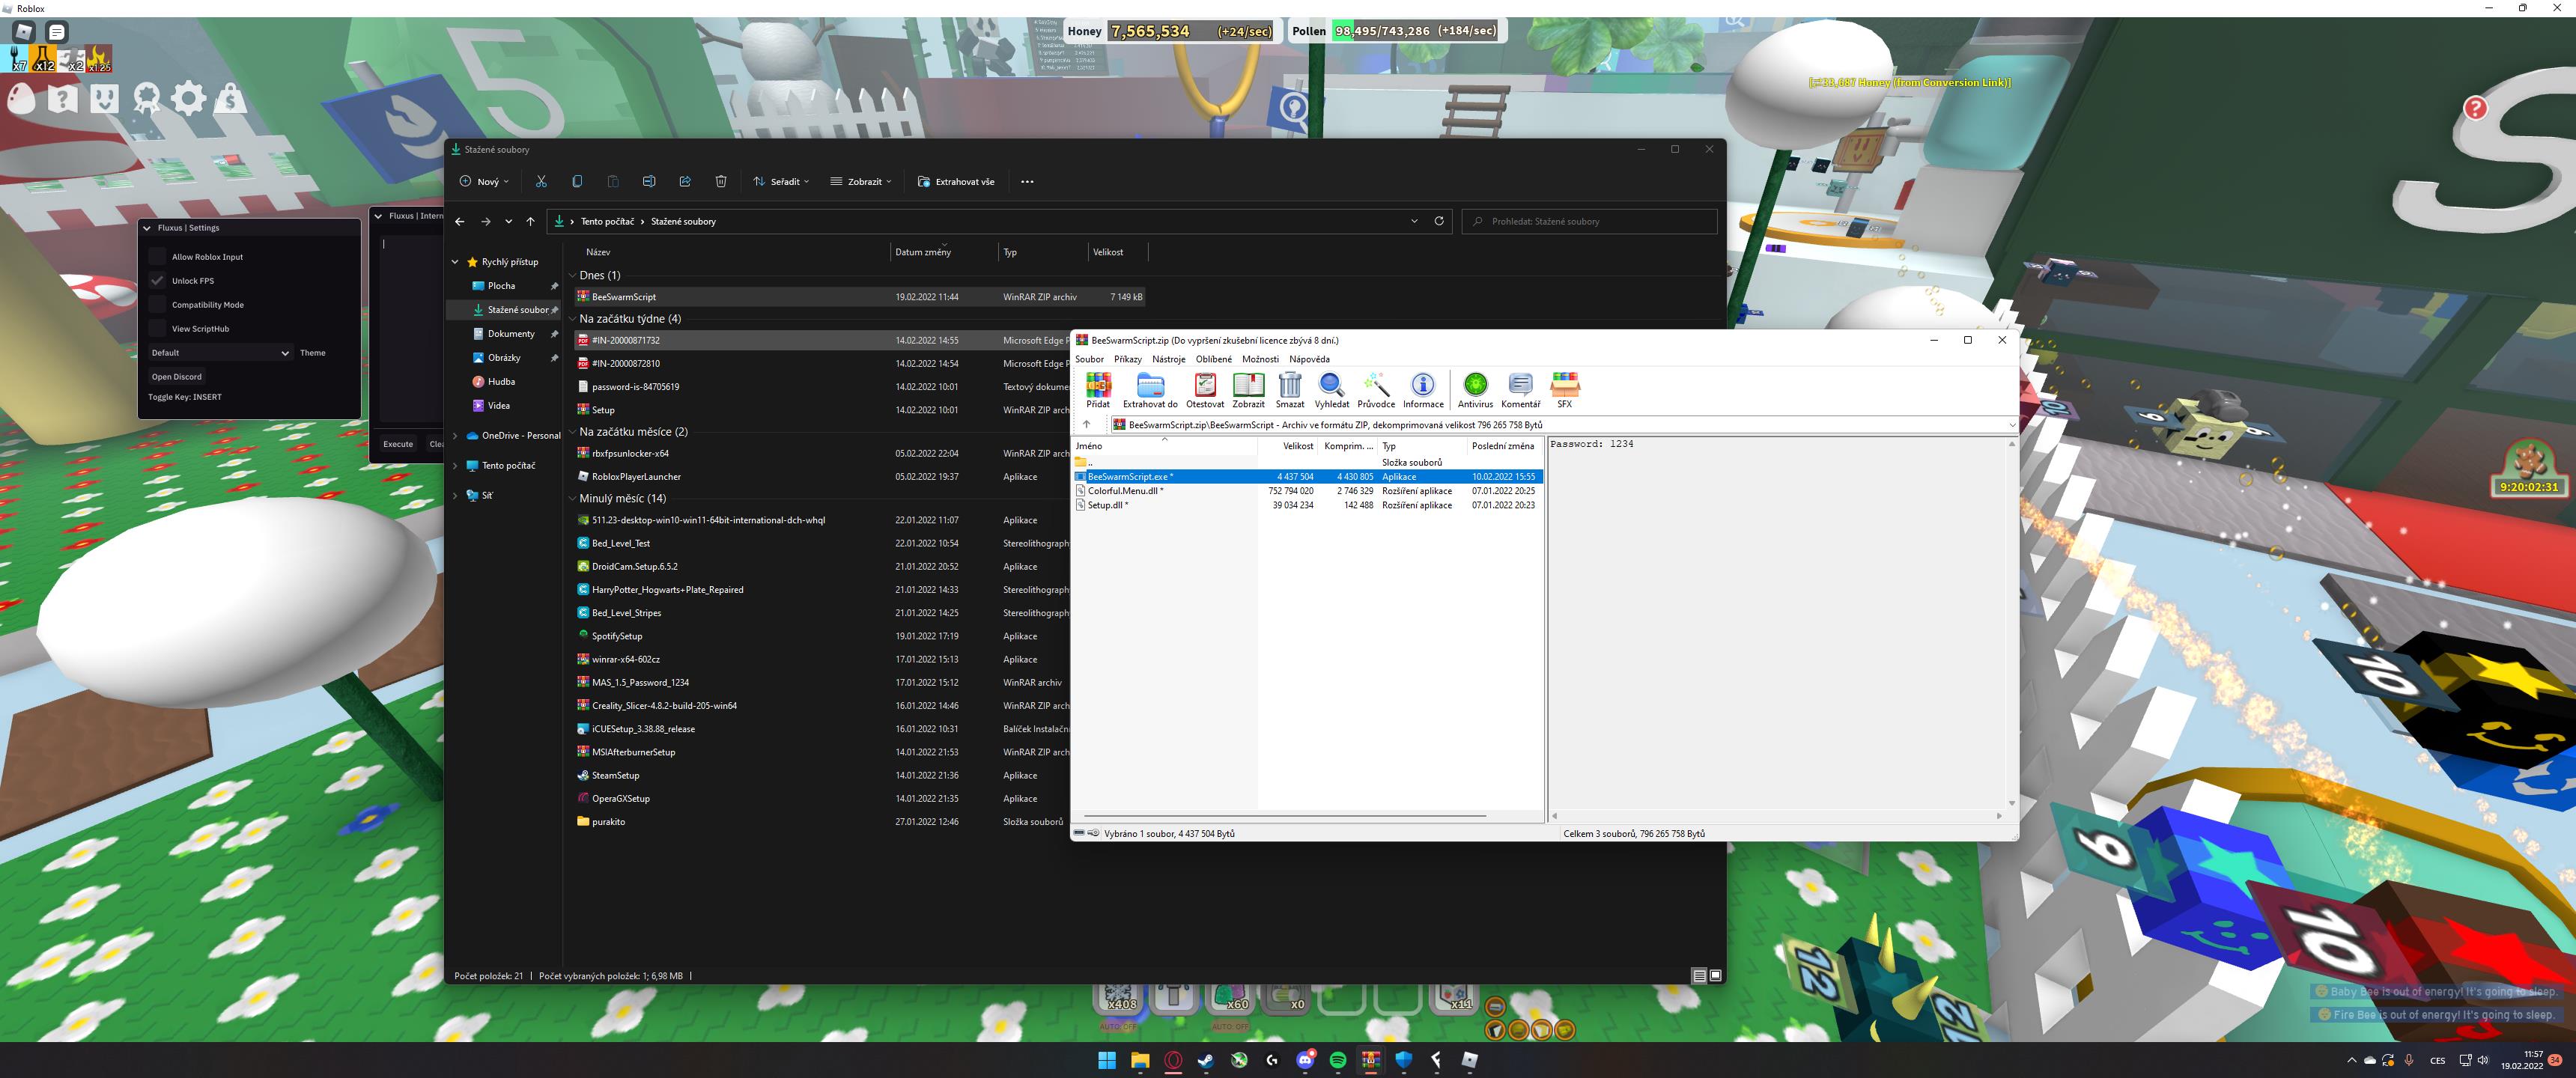
Task: Click the Informace icon in WinRAR toolbar
Action: coord(1423,388)
